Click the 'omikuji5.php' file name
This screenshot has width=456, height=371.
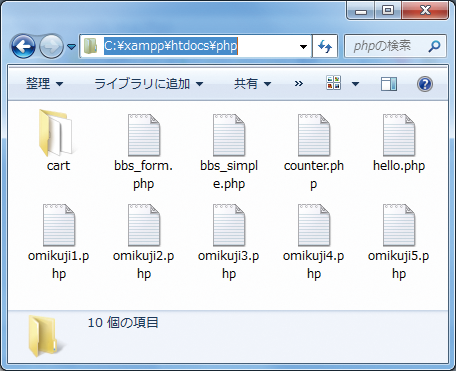(399, 265)
